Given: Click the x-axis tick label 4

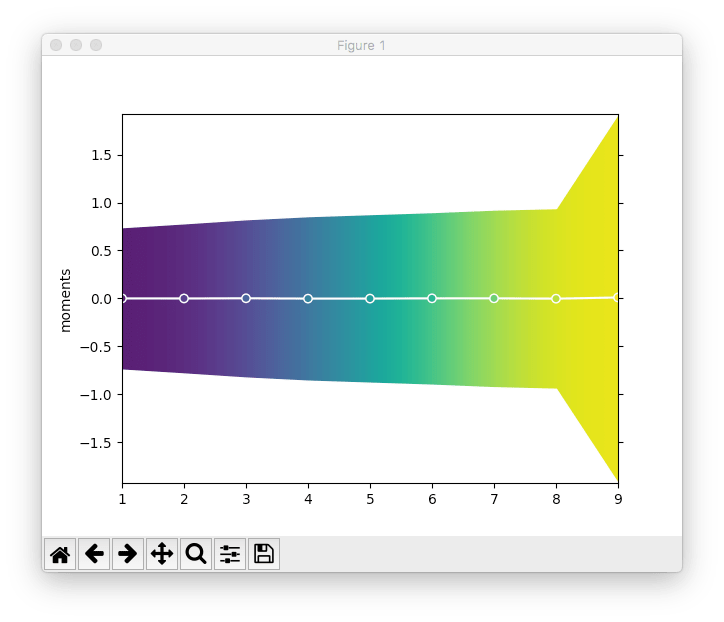Looking at the screenshot, I should click(308, 499).
